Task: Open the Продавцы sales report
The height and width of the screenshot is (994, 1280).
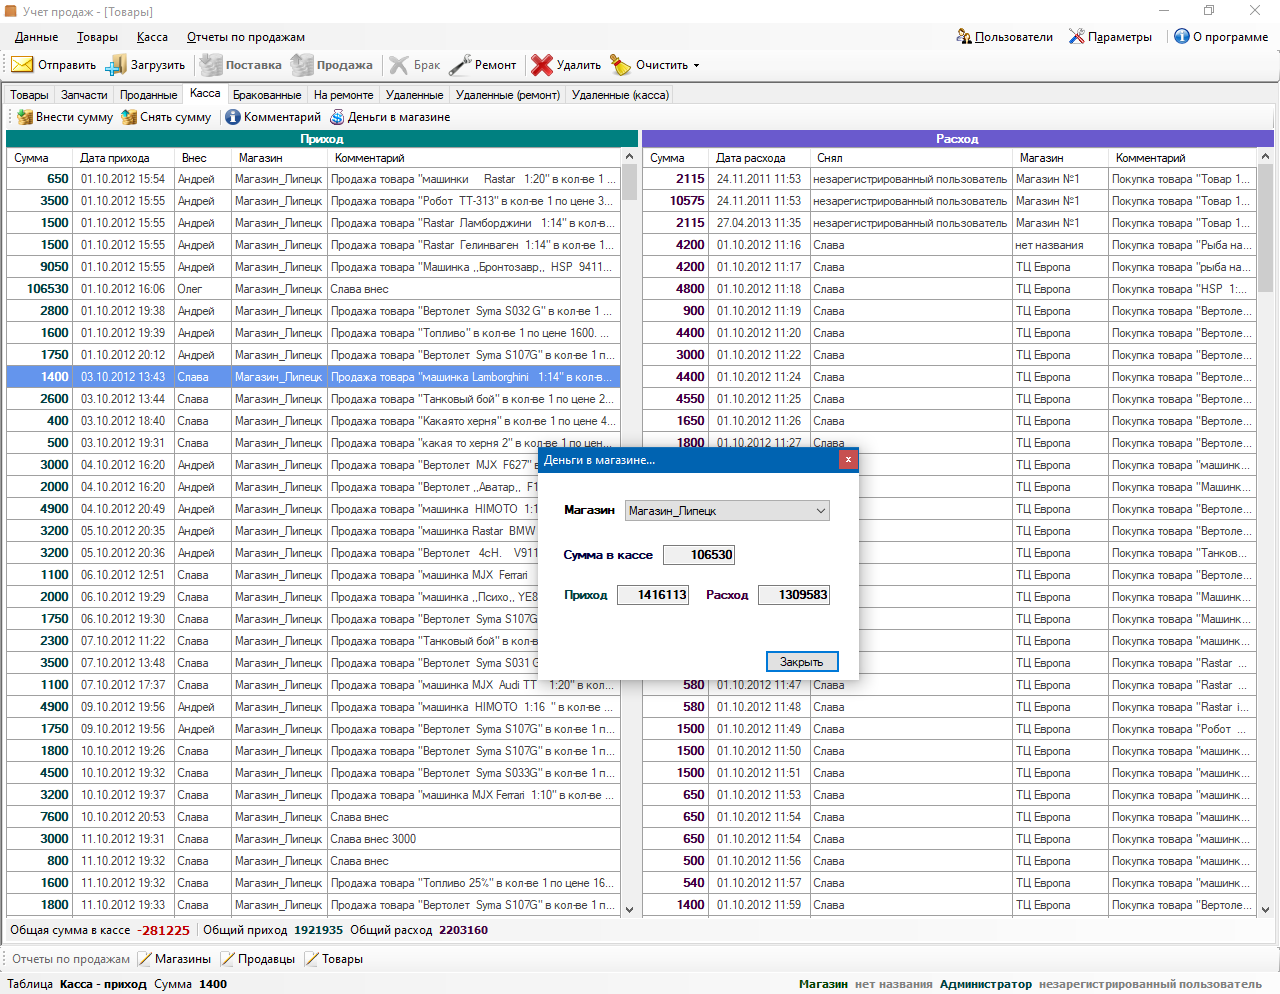Action: [x=258, y=959]
